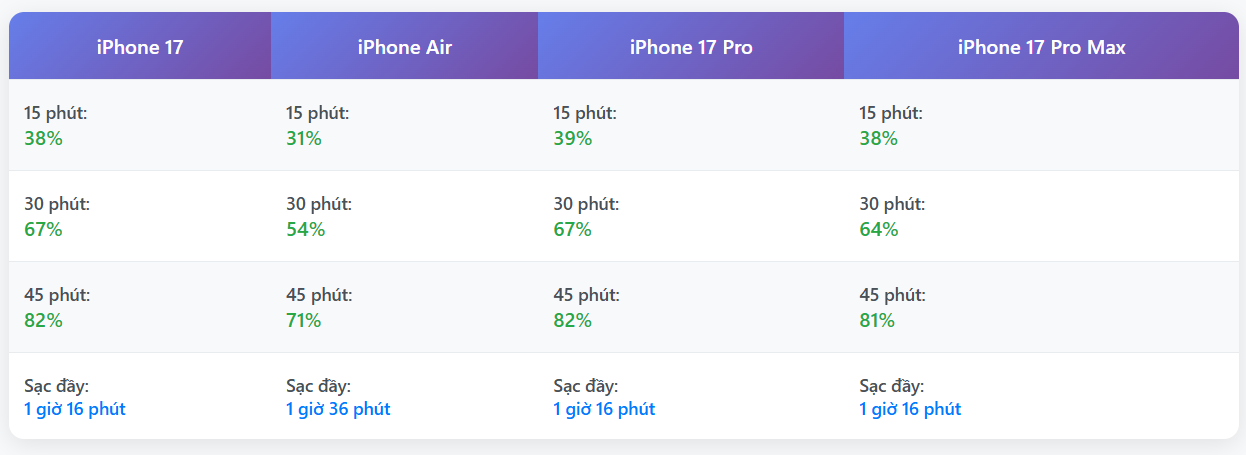Image resolution: width=1246 pixels, height=455 pixels.
Task: Select the 39% value for iPhone 17 Pro
Action: (x=572, y=138)
